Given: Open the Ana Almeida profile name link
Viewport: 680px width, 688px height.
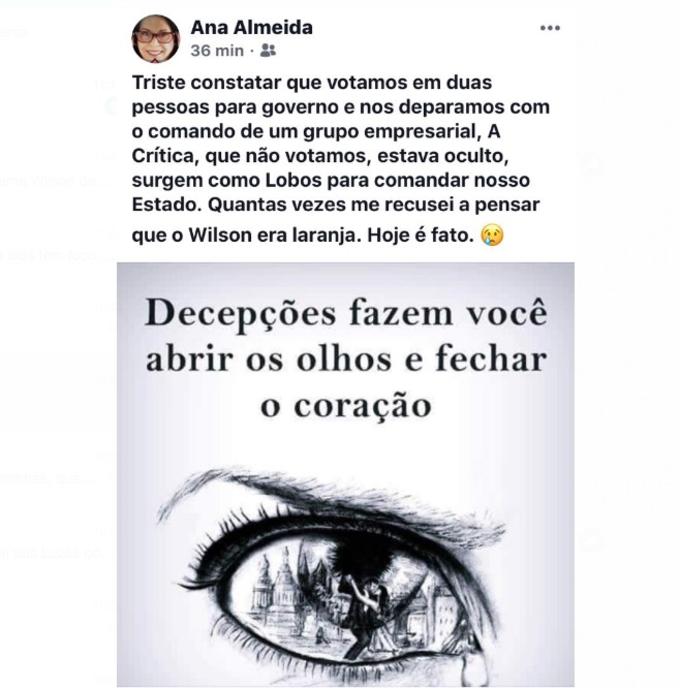Looking at the screenshot, I should 251,28.
